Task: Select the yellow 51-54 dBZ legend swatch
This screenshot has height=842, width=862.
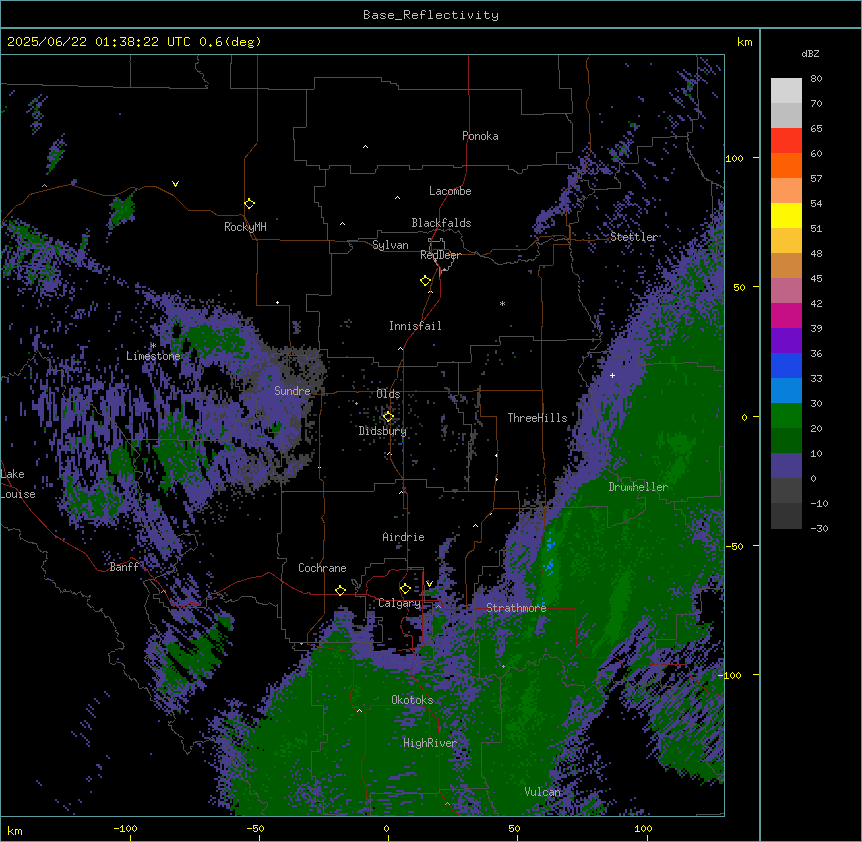Action: click(x=786, y=215)
